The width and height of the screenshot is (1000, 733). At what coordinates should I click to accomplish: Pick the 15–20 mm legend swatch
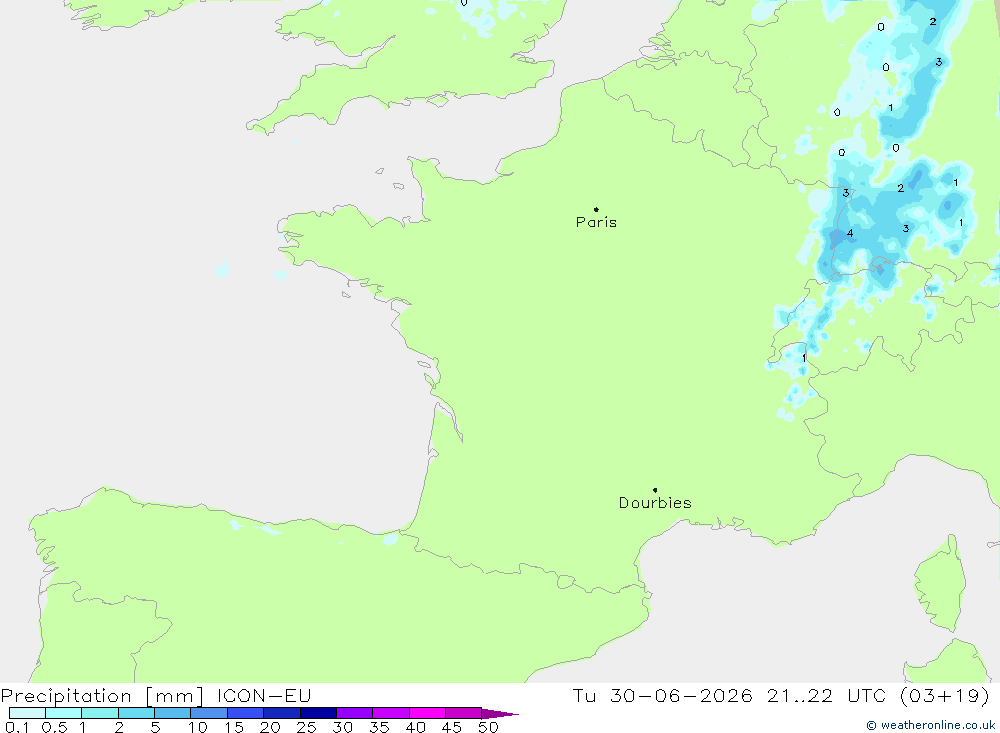pyautogui.click(x=245, y=713)
